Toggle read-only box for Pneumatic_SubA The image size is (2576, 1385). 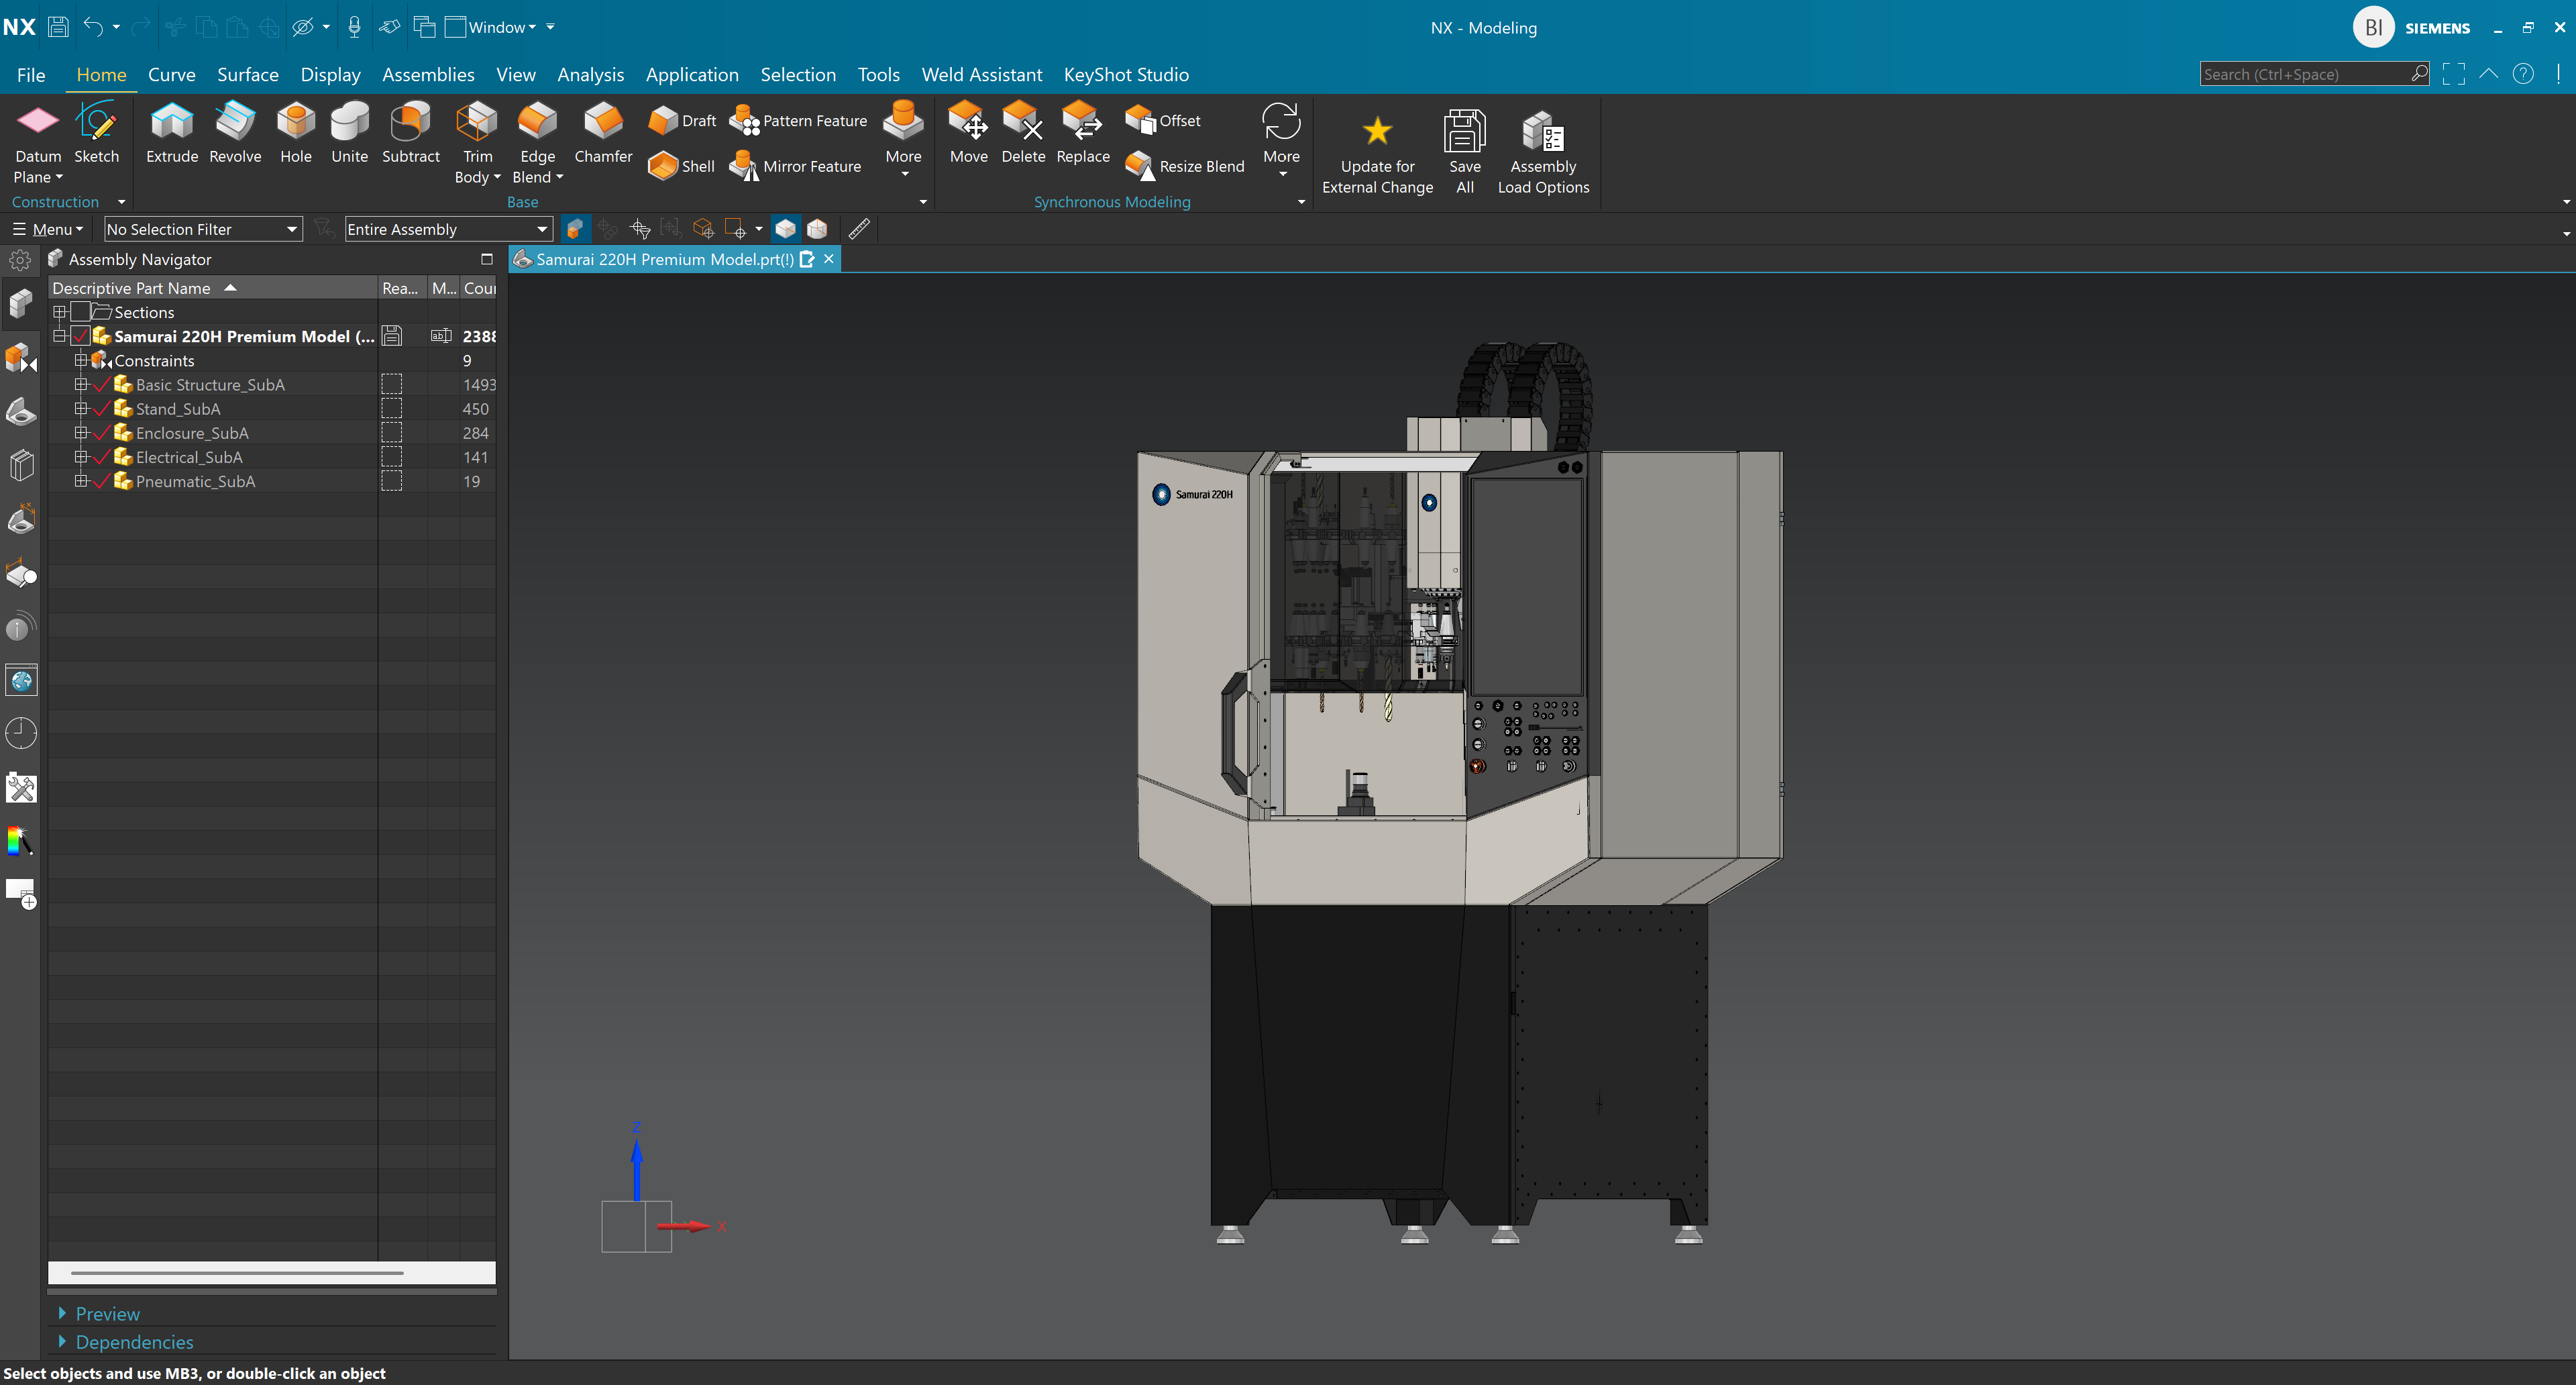[392, 481]
